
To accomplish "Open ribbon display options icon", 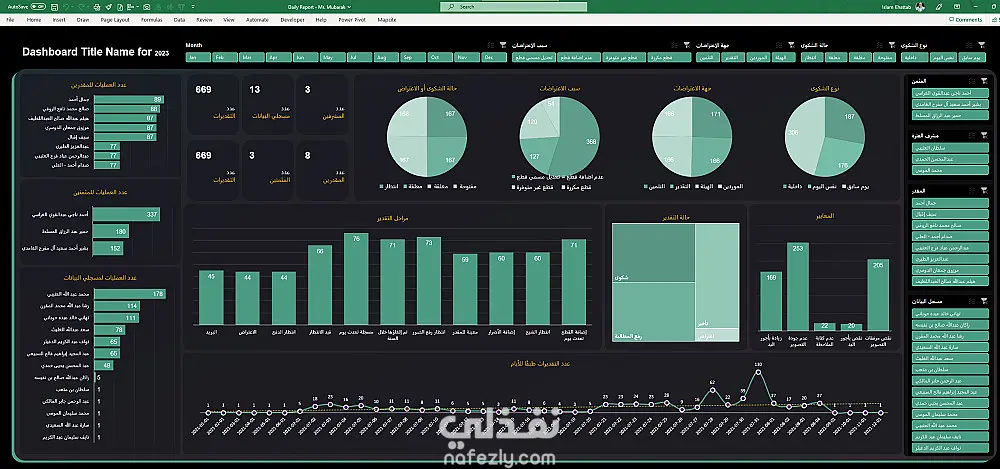I will (957, 6).
